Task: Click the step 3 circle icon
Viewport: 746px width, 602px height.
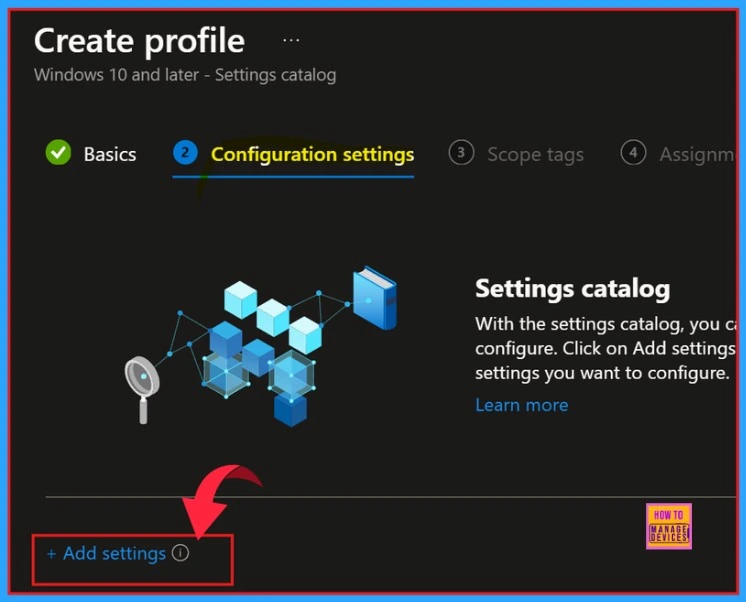Action: point(461,152)
